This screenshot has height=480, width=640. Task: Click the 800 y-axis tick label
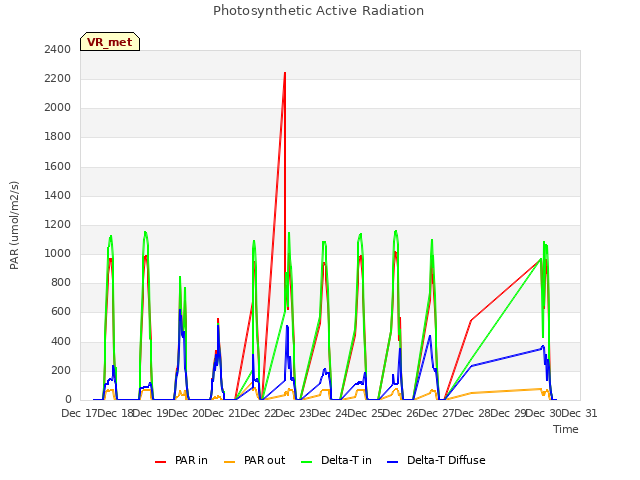(x=61, y=282)
